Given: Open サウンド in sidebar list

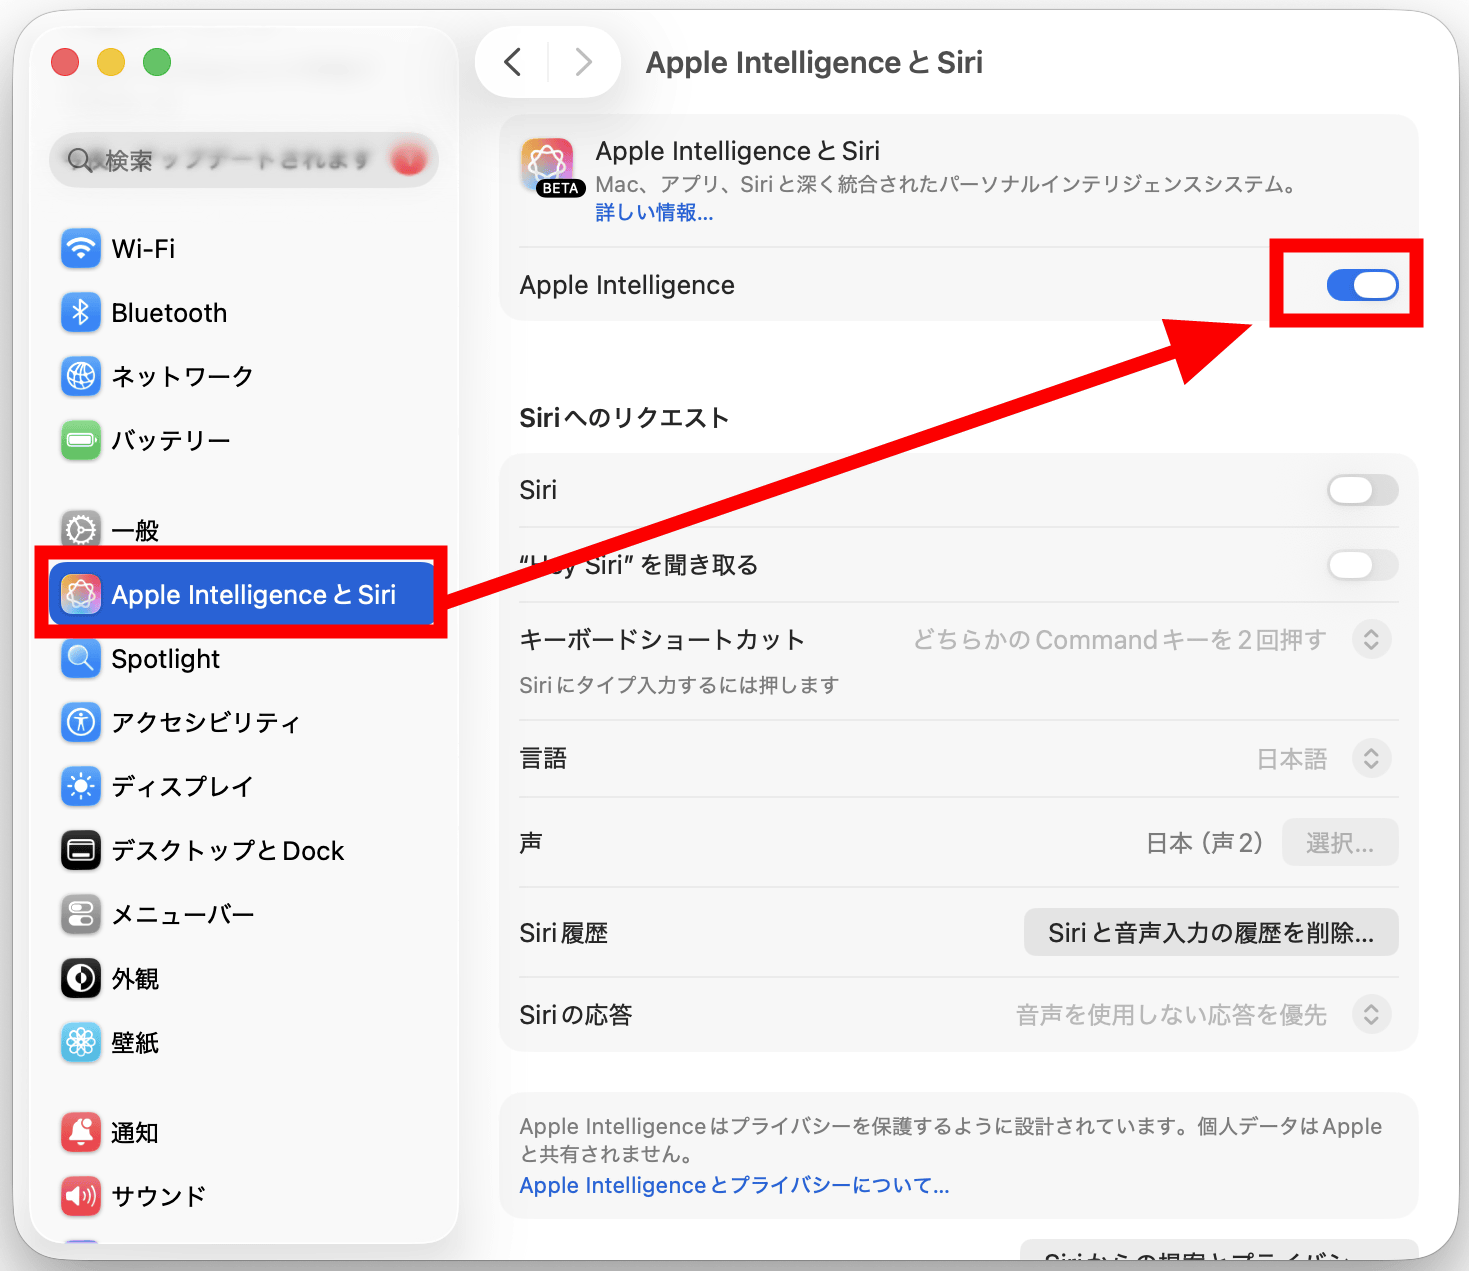Looking at the screenshot, I should pos(158,1196).
